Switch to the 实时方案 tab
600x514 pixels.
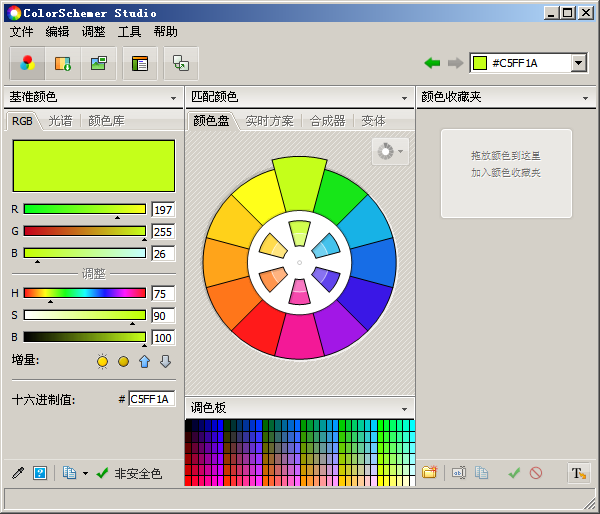(270, 121)
